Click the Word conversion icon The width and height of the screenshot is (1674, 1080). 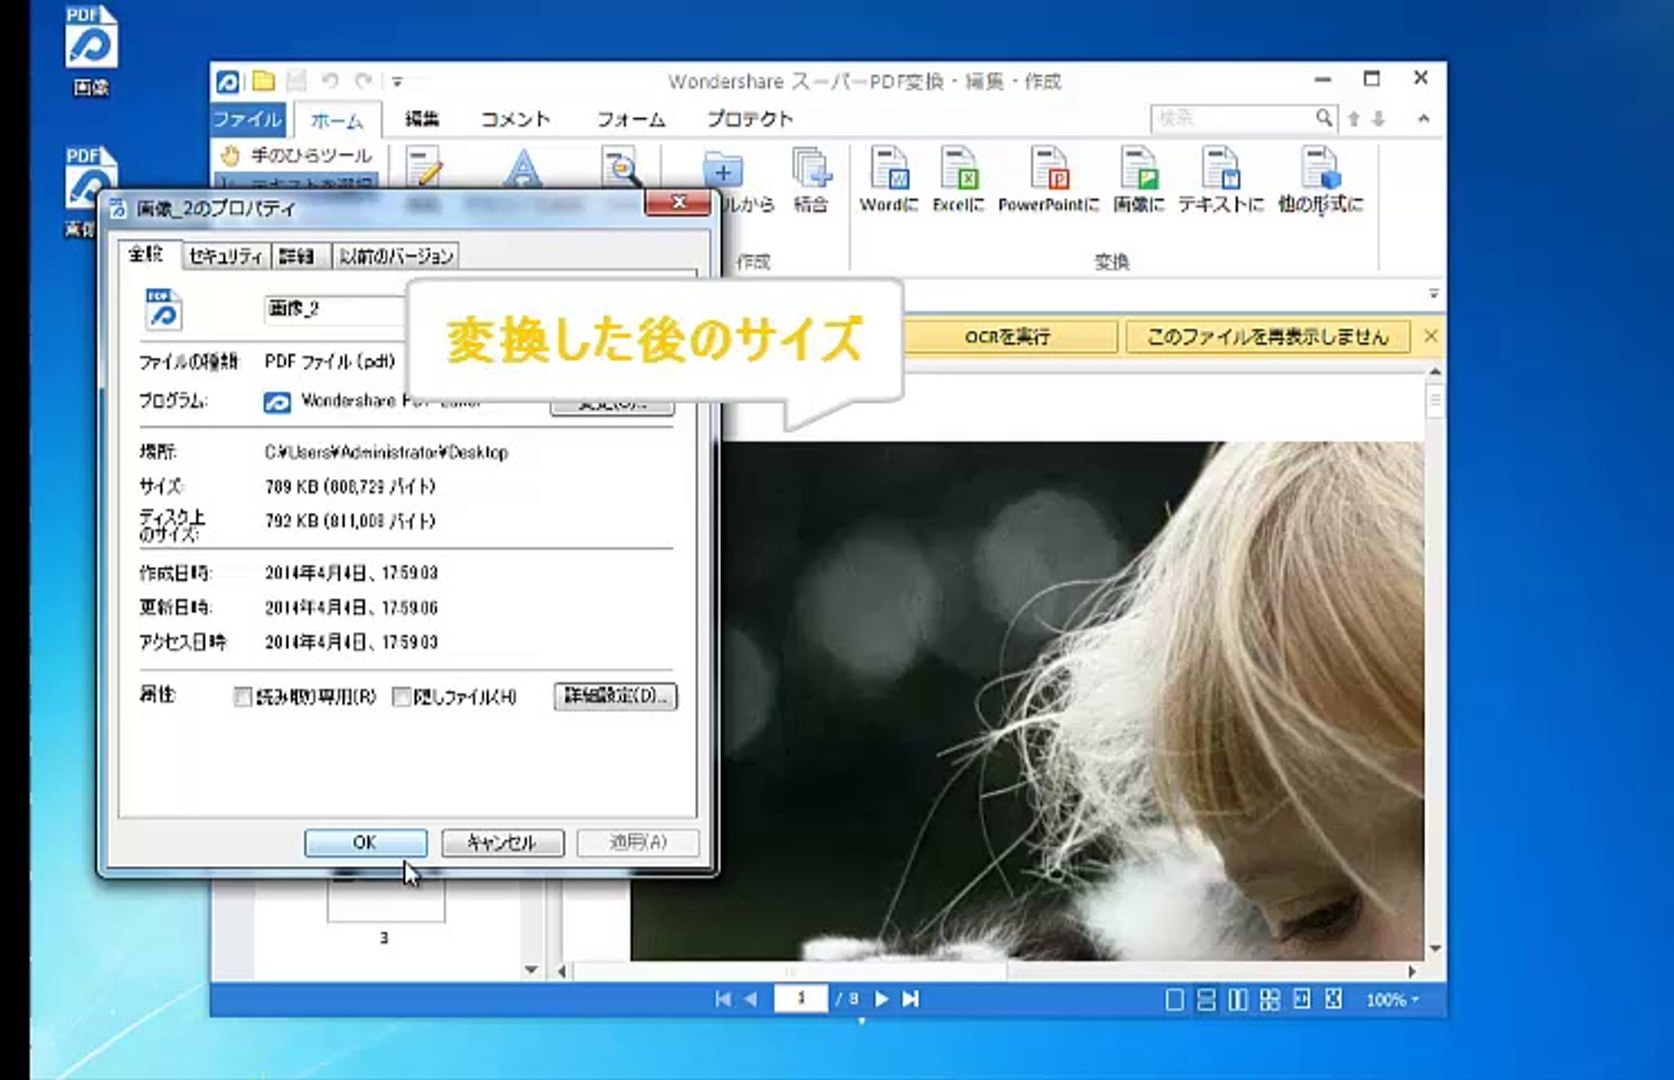pyautogui.click(x=888, y=170)
